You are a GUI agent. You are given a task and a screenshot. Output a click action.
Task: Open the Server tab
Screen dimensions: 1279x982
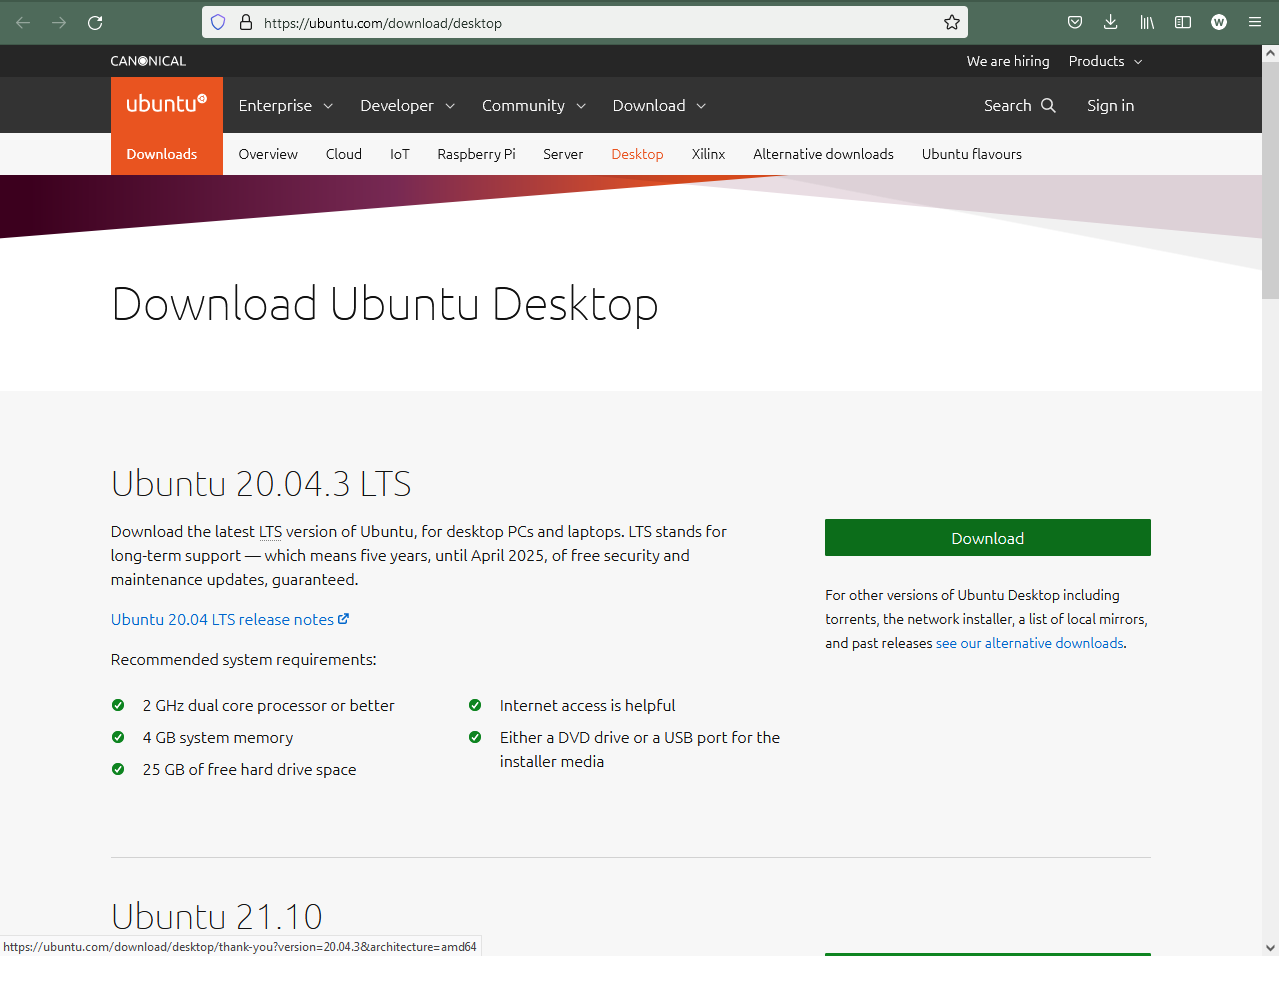click(563, 154)
